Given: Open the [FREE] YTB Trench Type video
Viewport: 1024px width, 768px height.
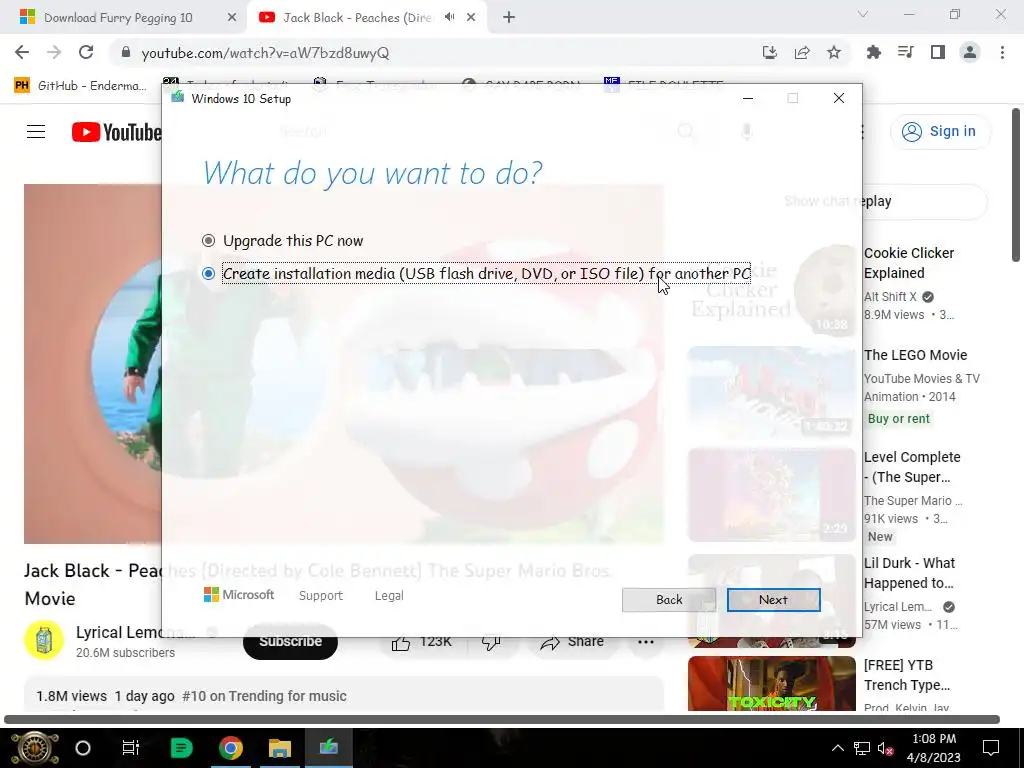Looking at the screenshot, I should [x=906, y=675].
